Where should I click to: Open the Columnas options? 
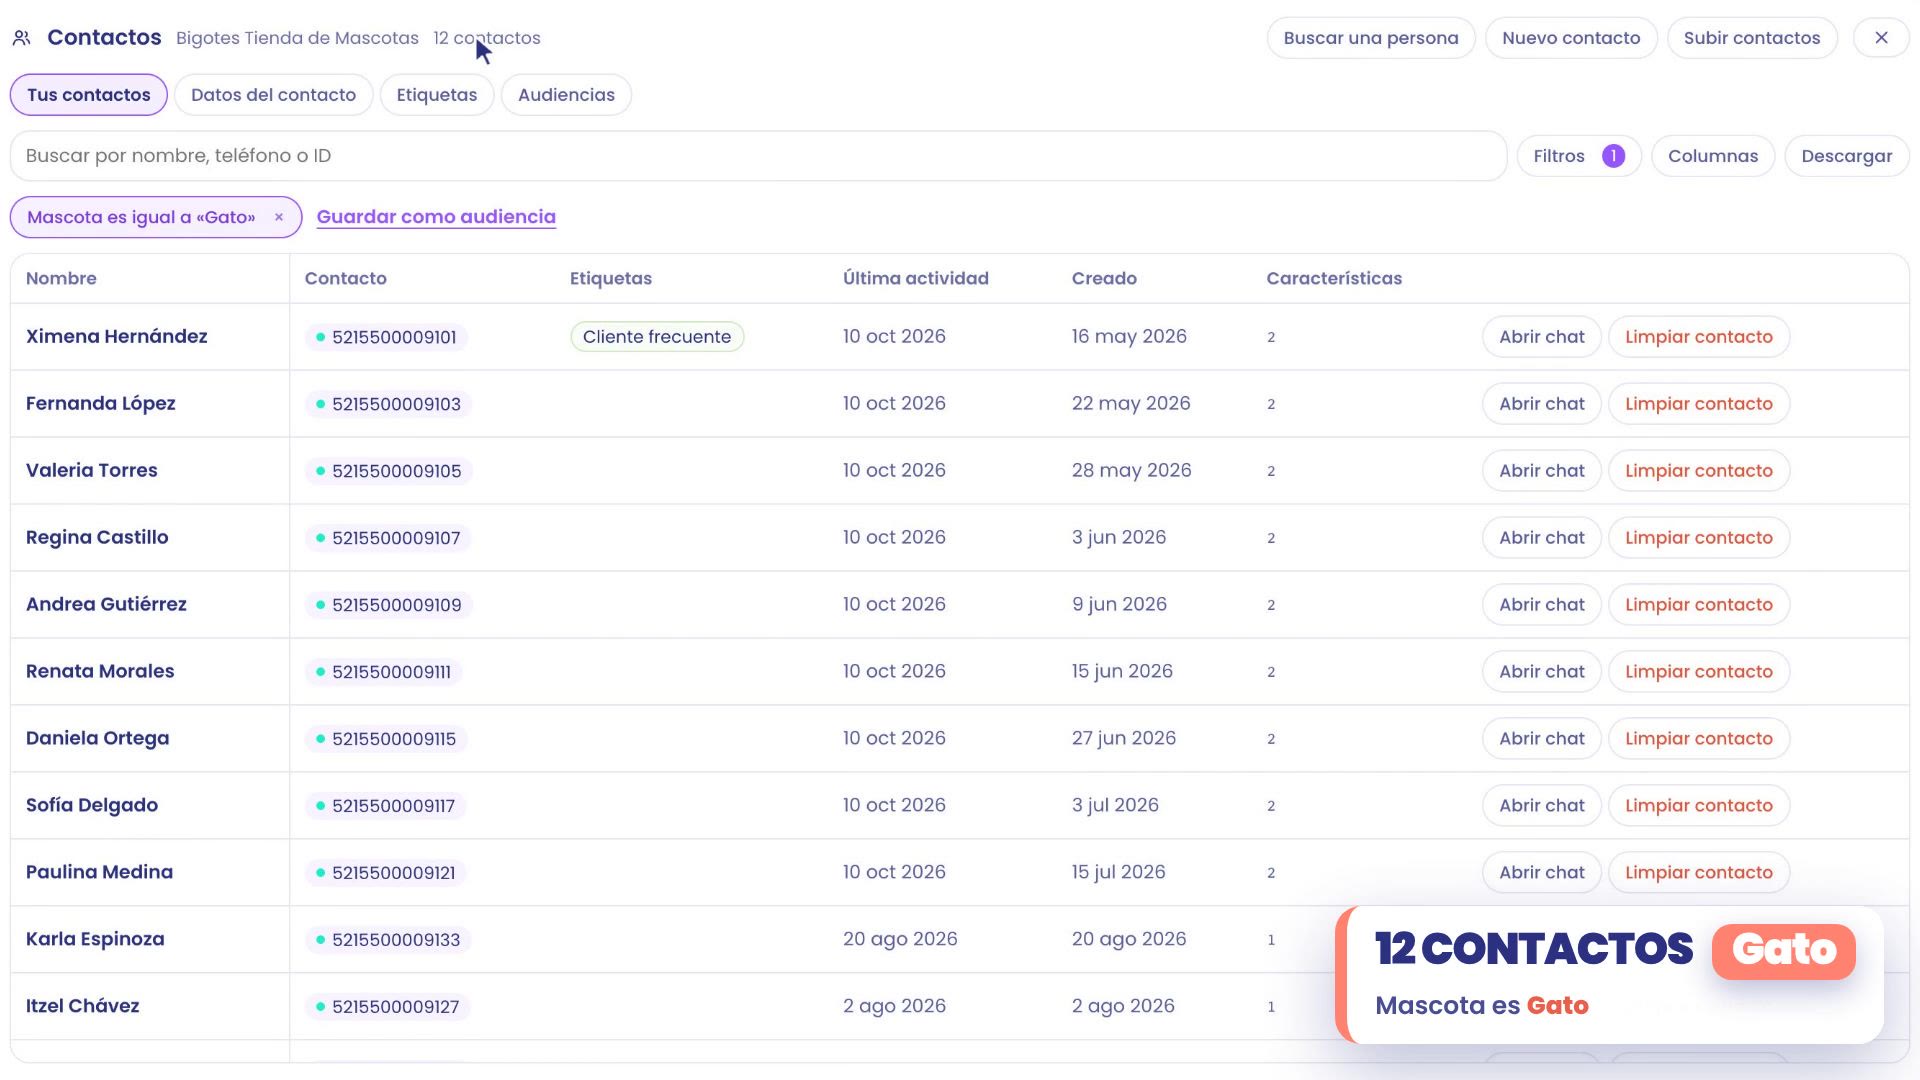click(1713, 156)
